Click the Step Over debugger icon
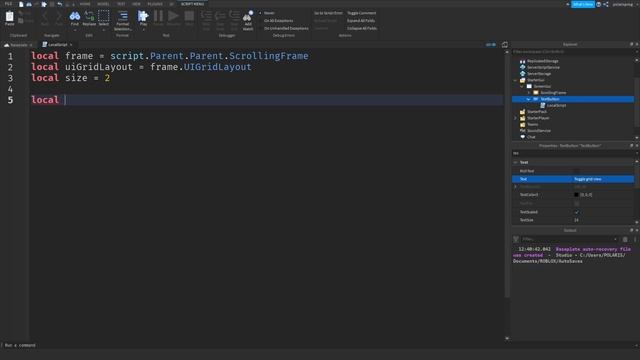 coord(220,16)
